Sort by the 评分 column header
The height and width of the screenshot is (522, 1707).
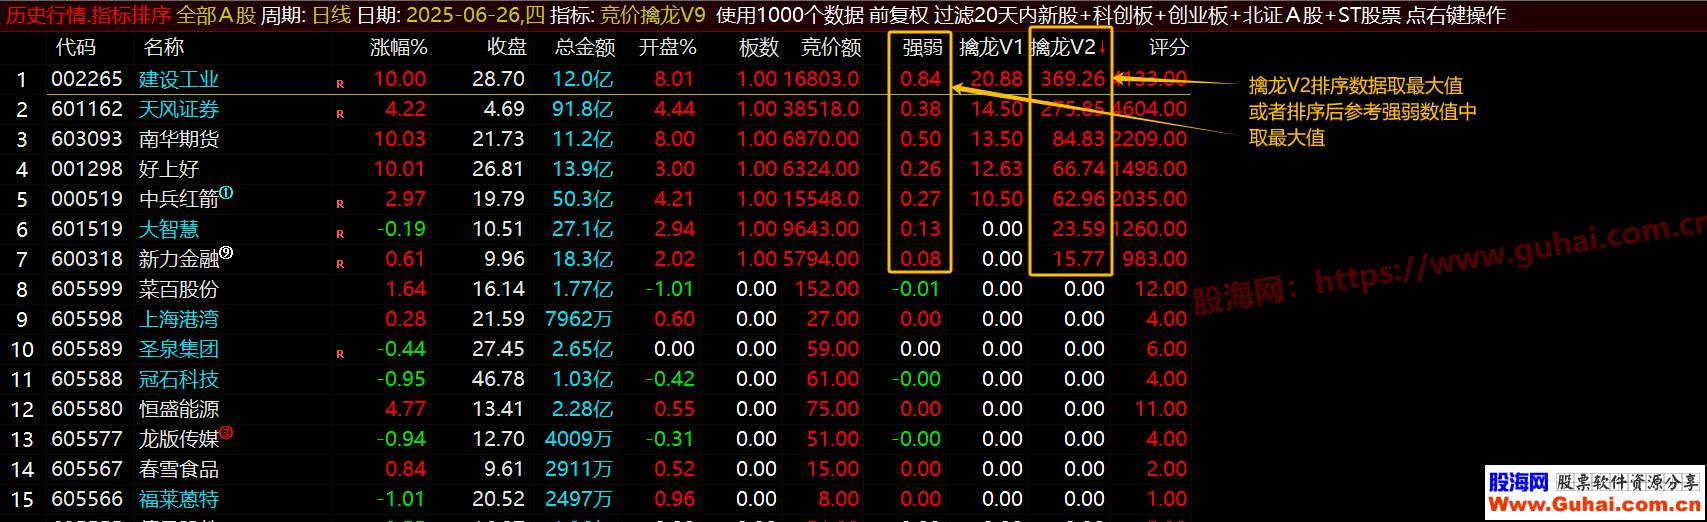coord(1168,47)
